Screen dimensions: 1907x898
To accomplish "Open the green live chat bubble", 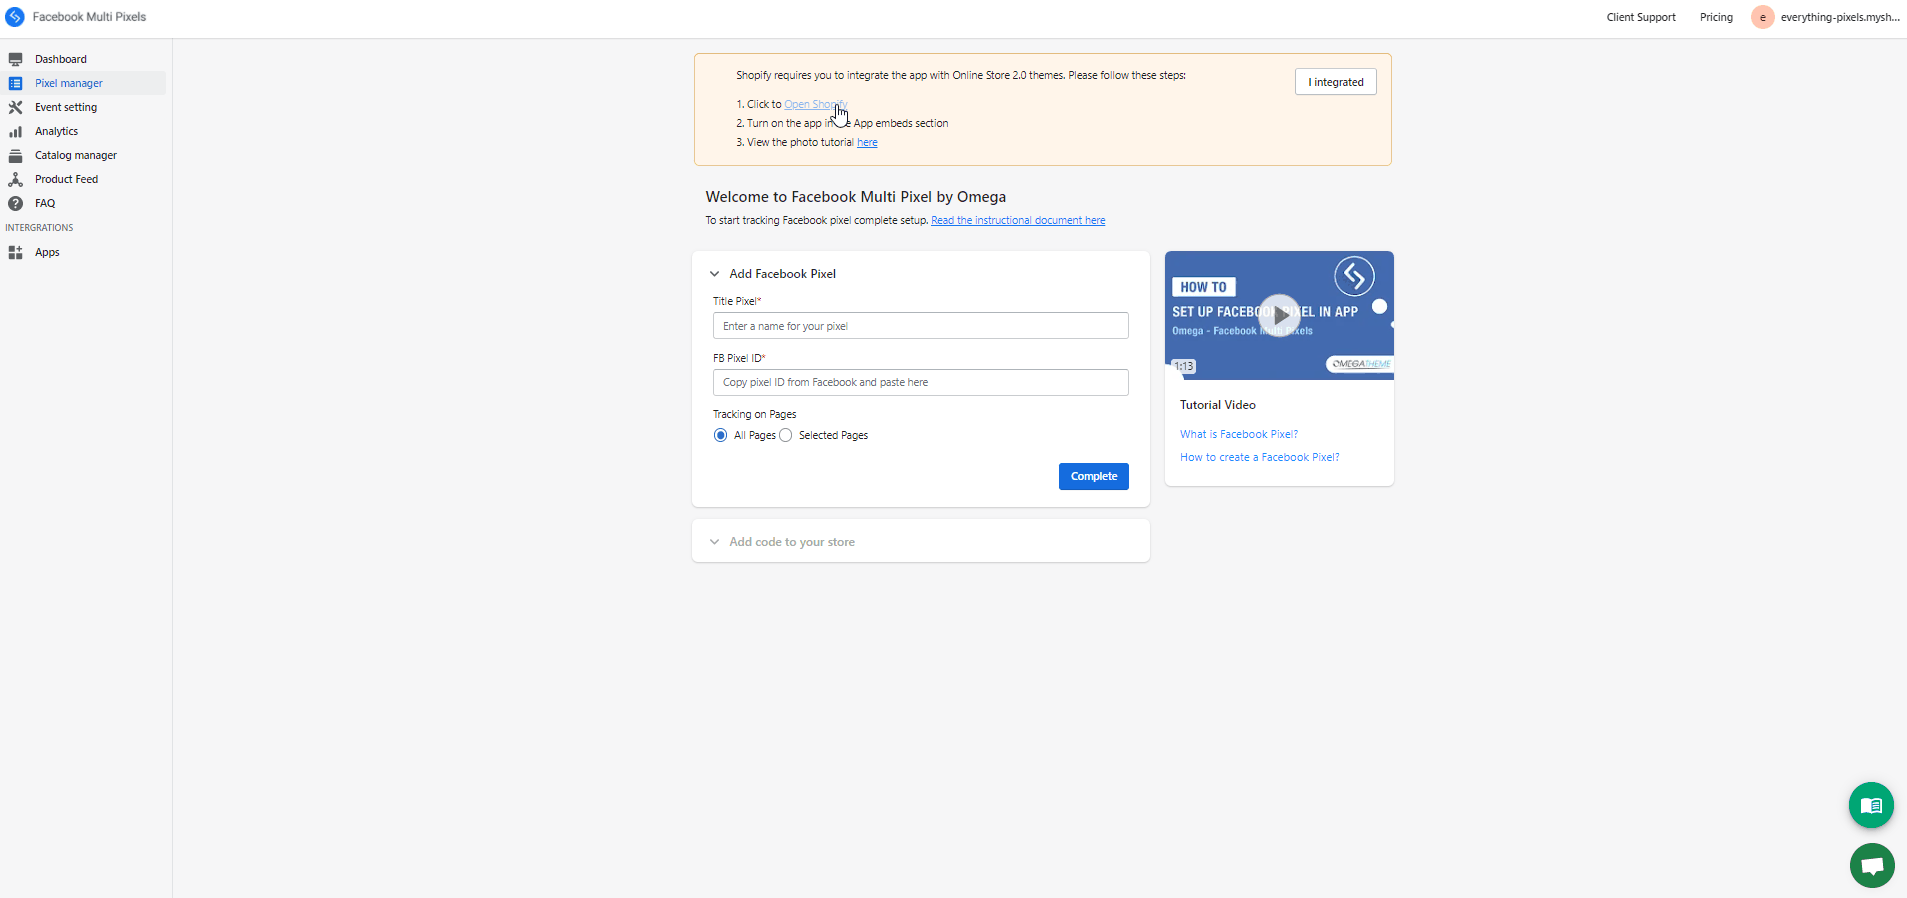I will 1872,865.
